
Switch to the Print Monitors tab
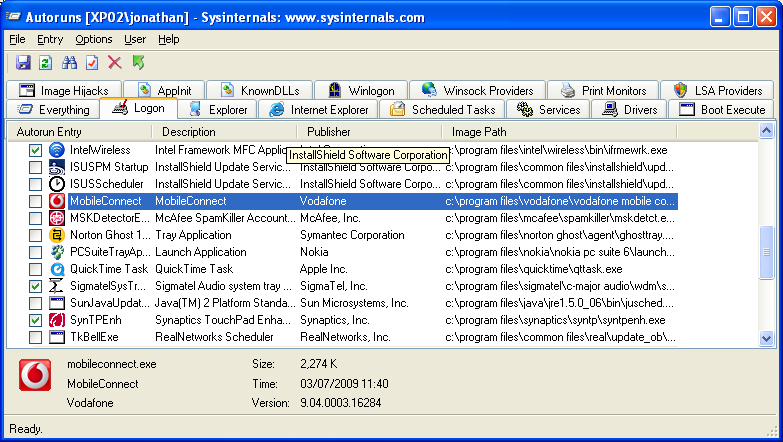[603, 90]
